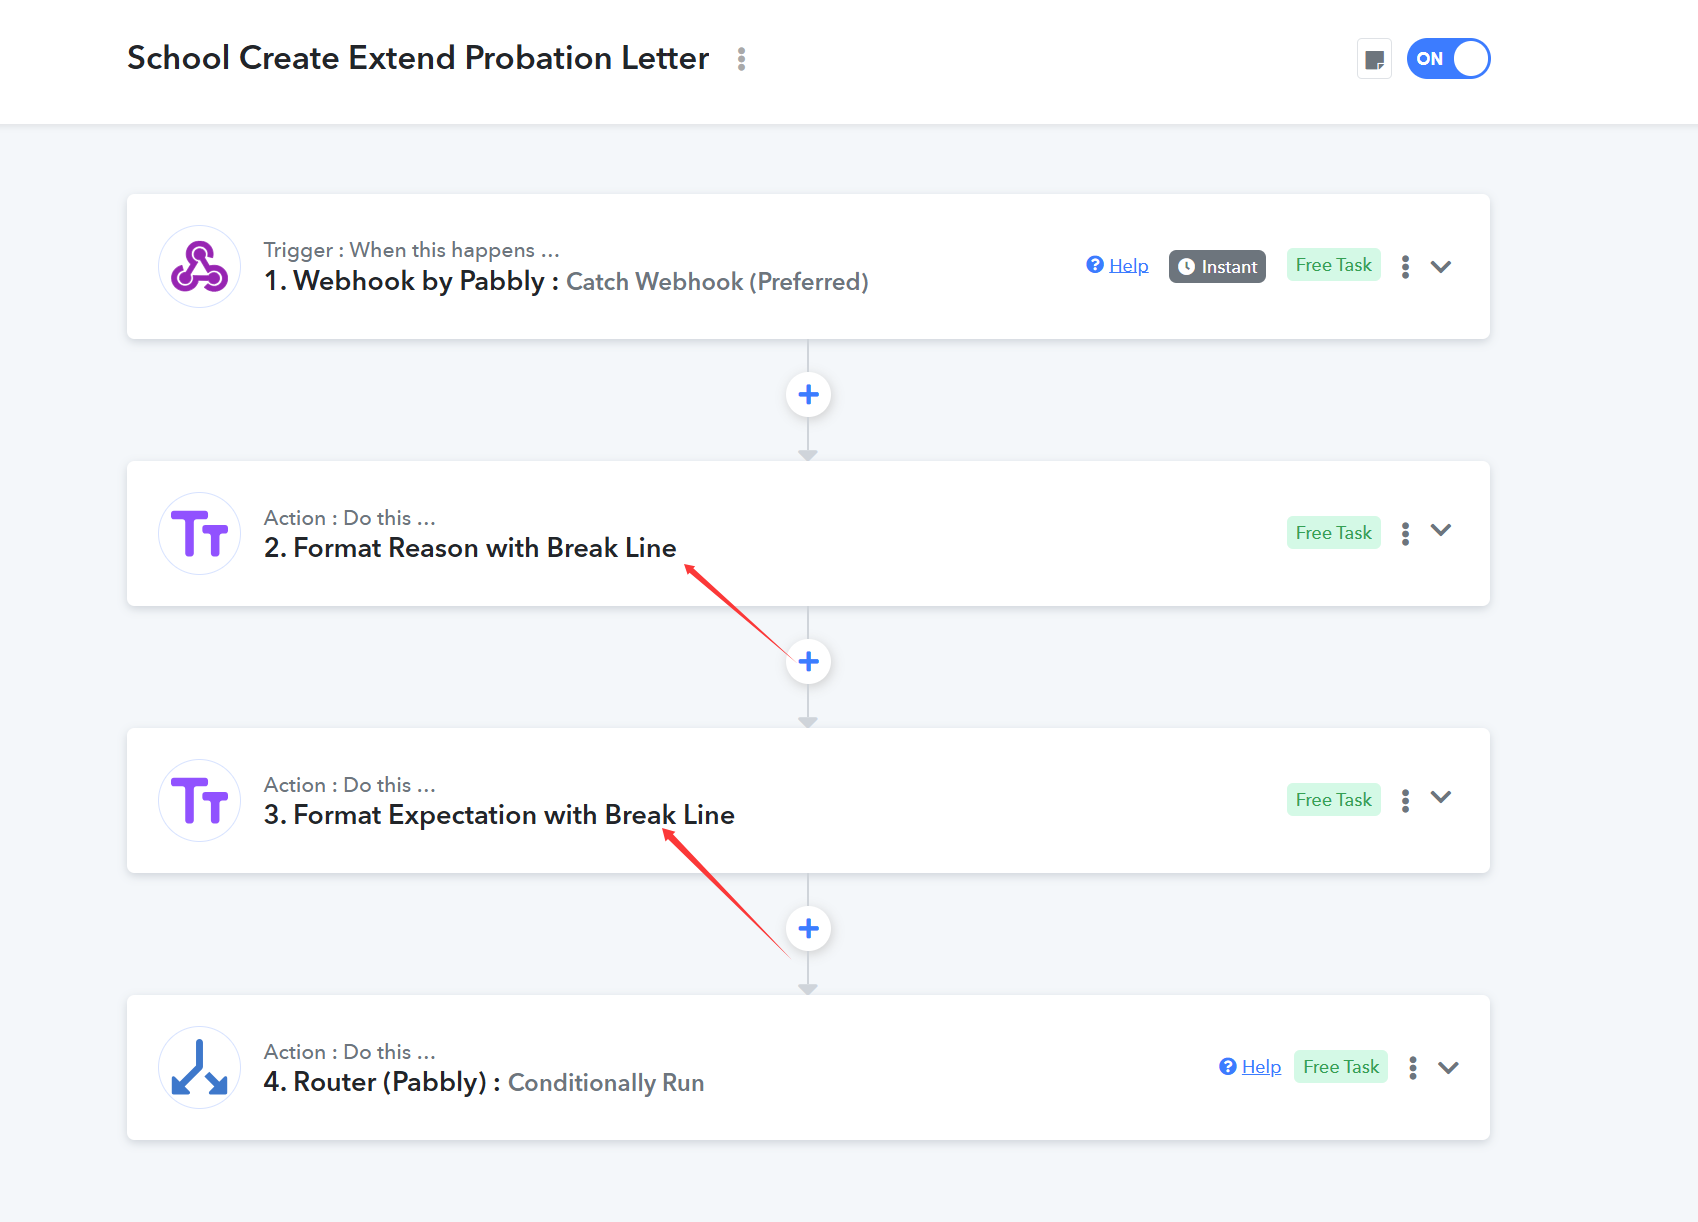Expand the Format Reason with Break Line step

click(1440, 531)
